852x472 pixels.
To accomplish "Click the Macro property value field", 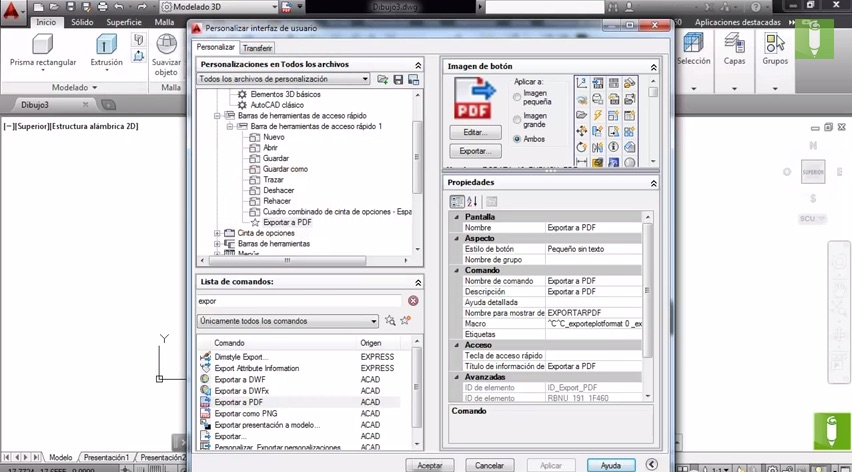I will (594, 324).
